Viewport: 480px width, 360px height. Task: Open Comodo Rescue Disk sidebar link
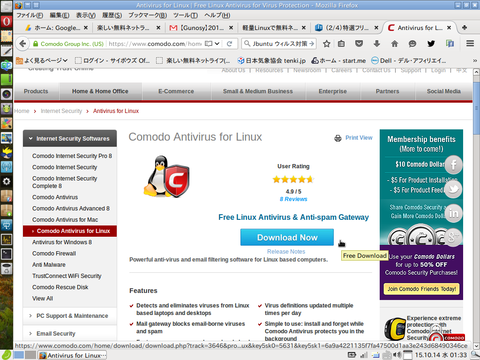point(60,287)
